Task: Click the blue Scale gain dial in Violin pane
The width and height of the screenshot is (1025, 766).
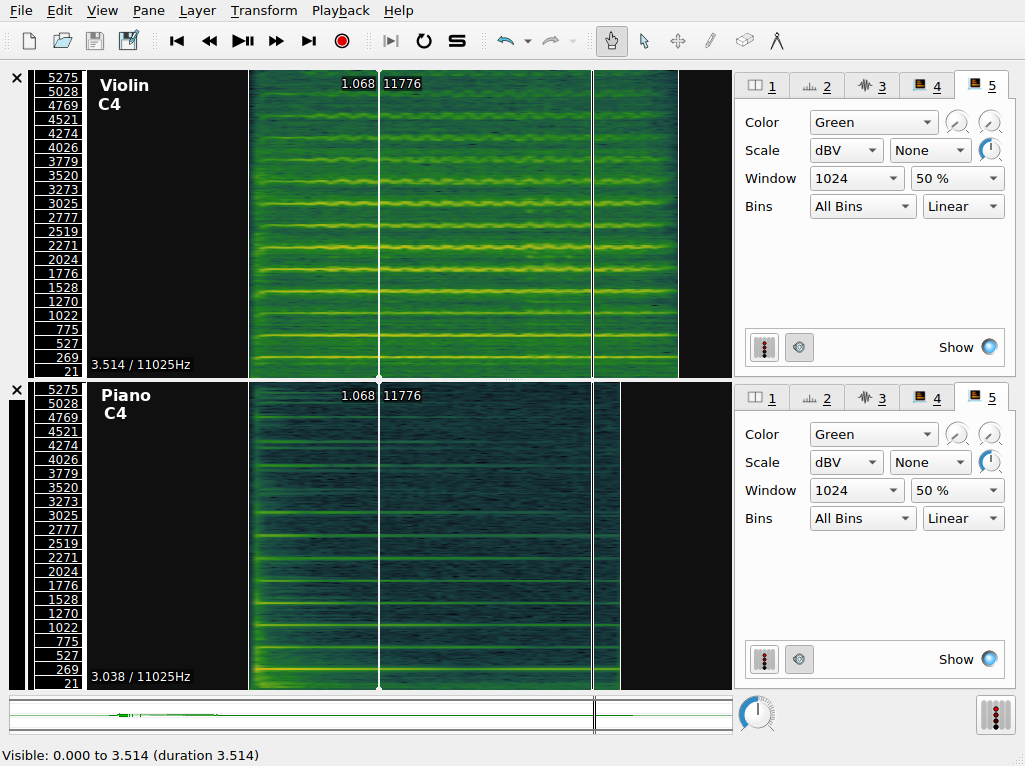Action: point(990,150)
